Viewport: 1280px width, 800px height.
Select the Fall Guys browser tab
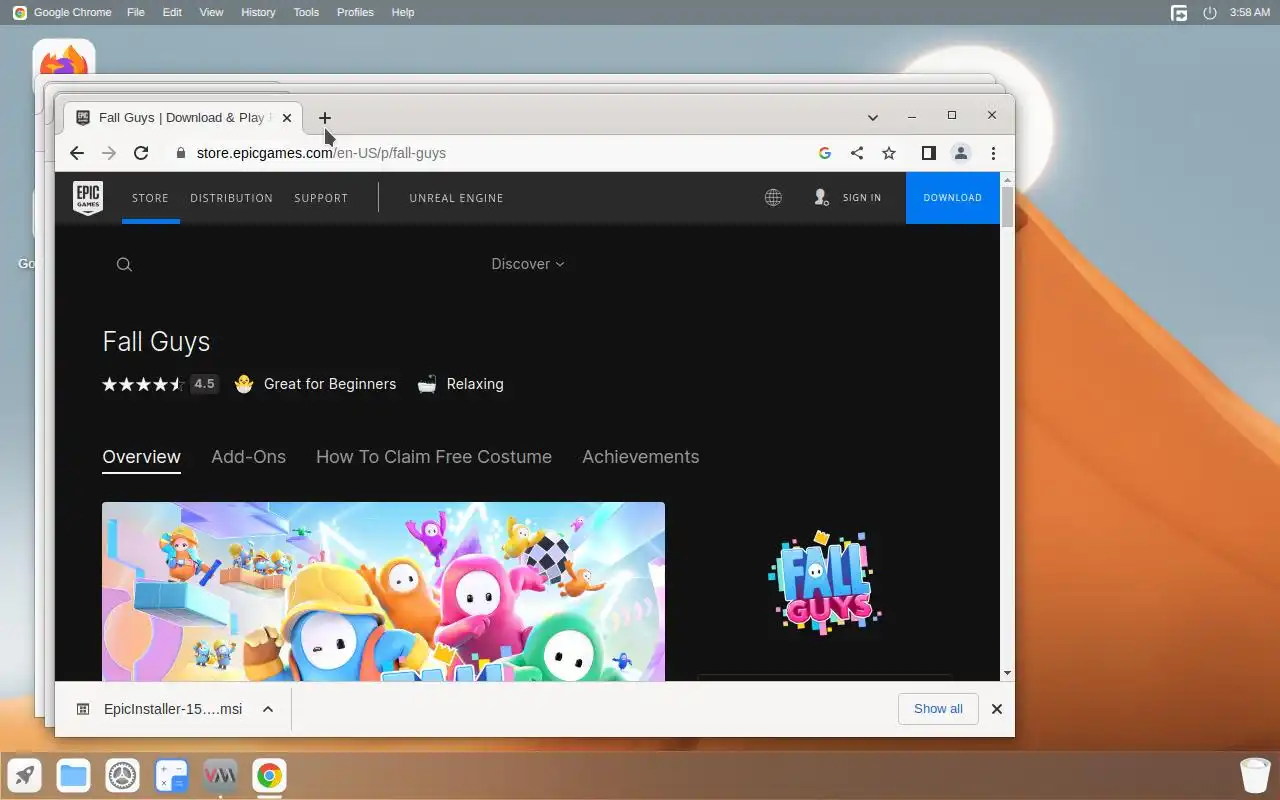pyautogui.click(x=184, y=117)
